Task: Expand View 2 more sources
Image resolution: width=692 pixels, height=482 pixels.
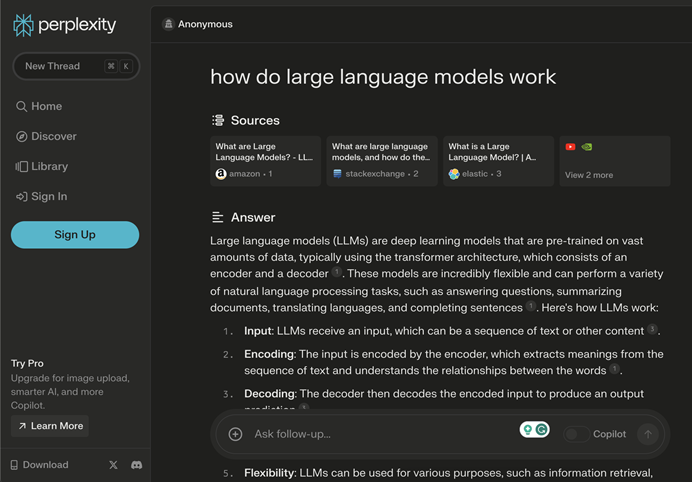Action: (x=589, y=175)
